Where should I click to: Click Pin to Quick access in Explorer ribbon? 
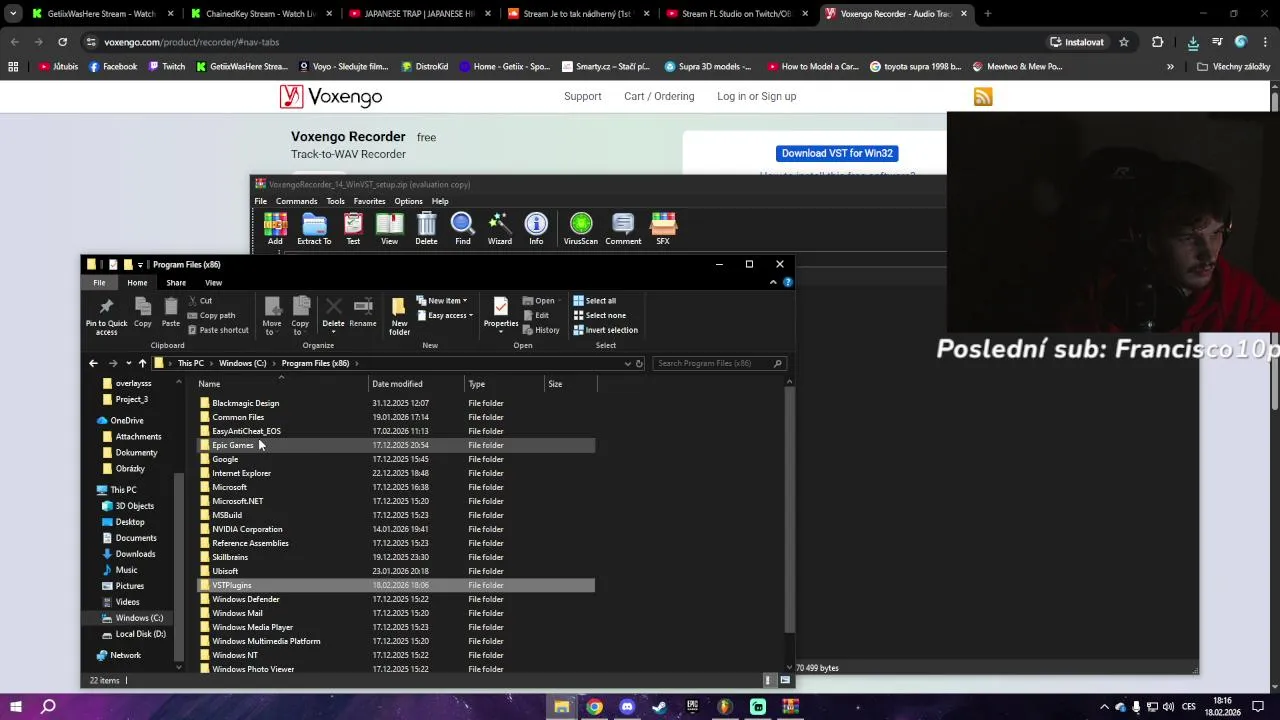pyautogui.click(x=106, y=315)
